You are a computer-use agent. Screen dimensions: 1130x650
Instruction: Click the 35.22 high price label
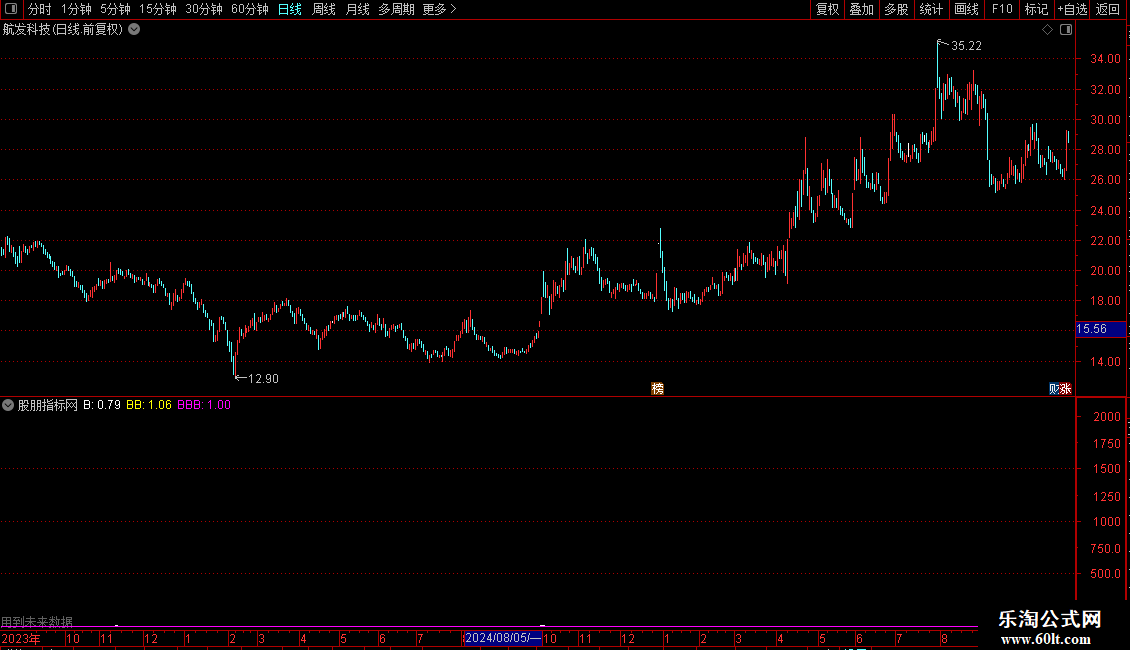coord(966,45)
